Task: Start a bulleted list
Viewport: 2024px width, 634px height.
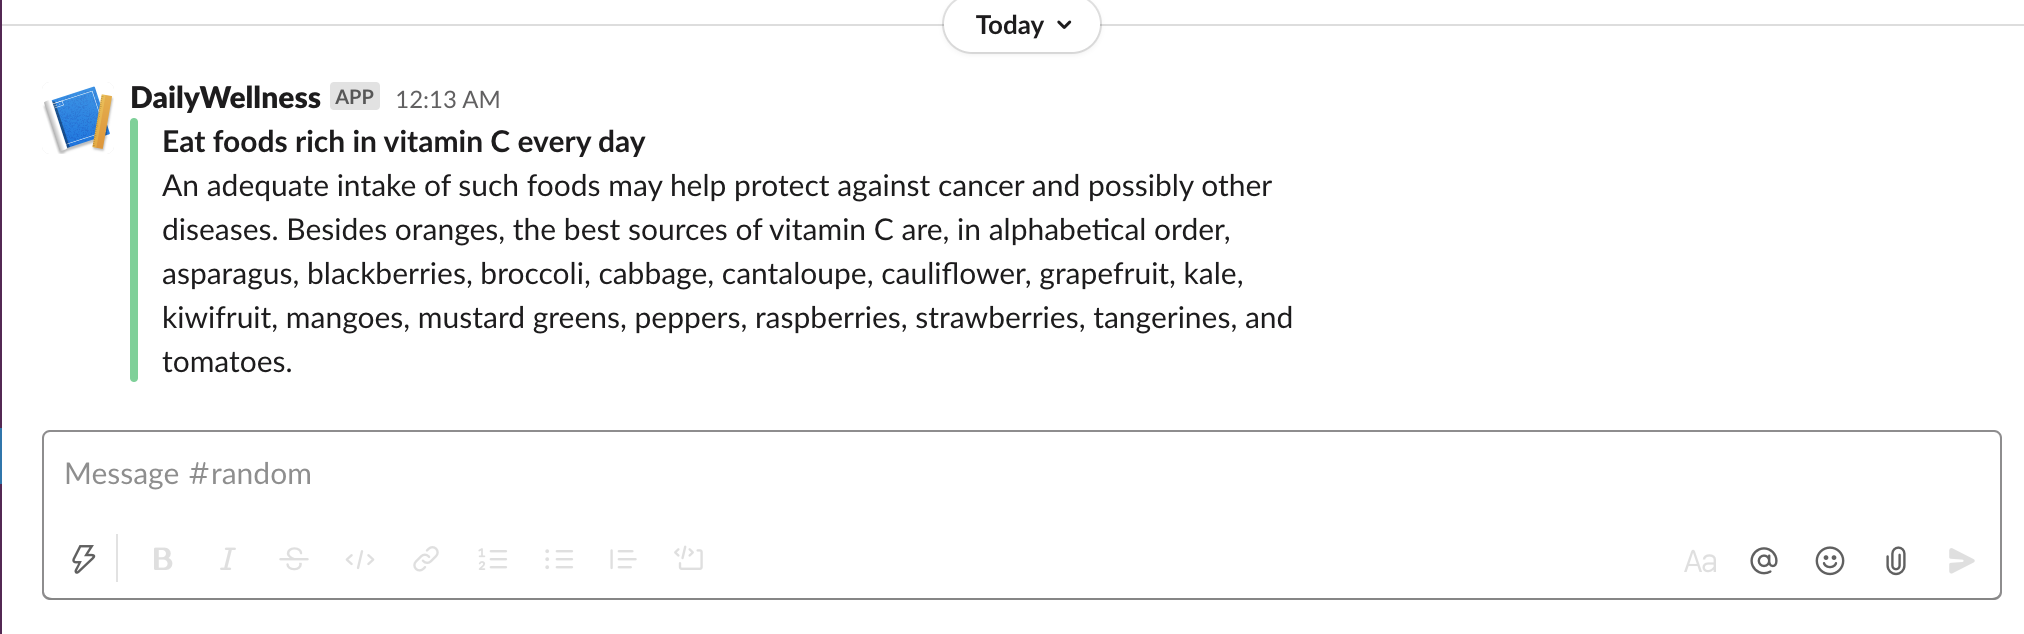Action: [558, 559]
